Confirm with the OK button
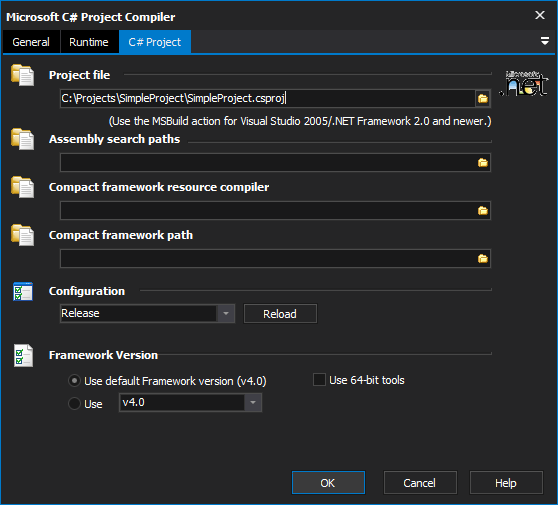The image size is (558, 505). (328, 483)
